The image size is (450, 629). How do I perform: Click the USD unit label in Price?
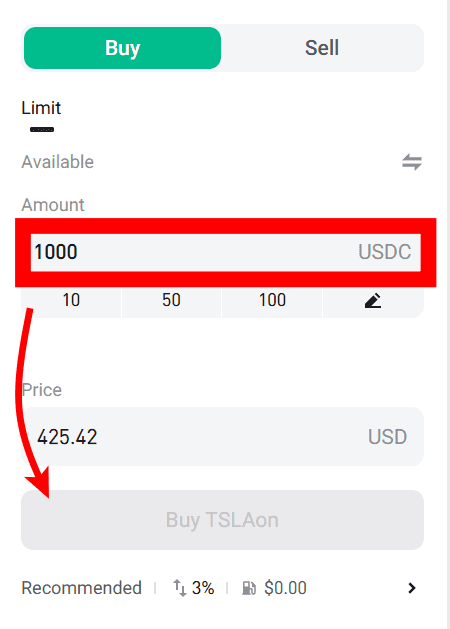coord(387,436)
